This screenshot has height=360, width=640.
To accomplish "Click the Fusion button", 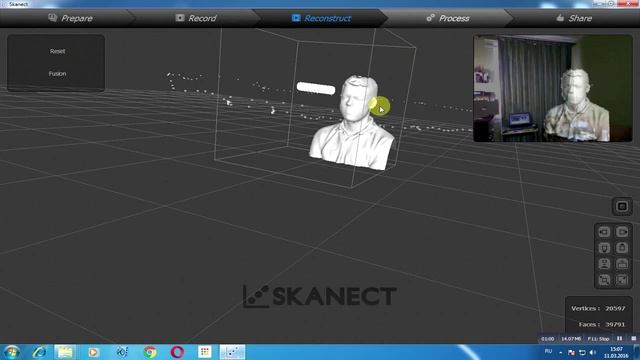I will tap(57, 74).
